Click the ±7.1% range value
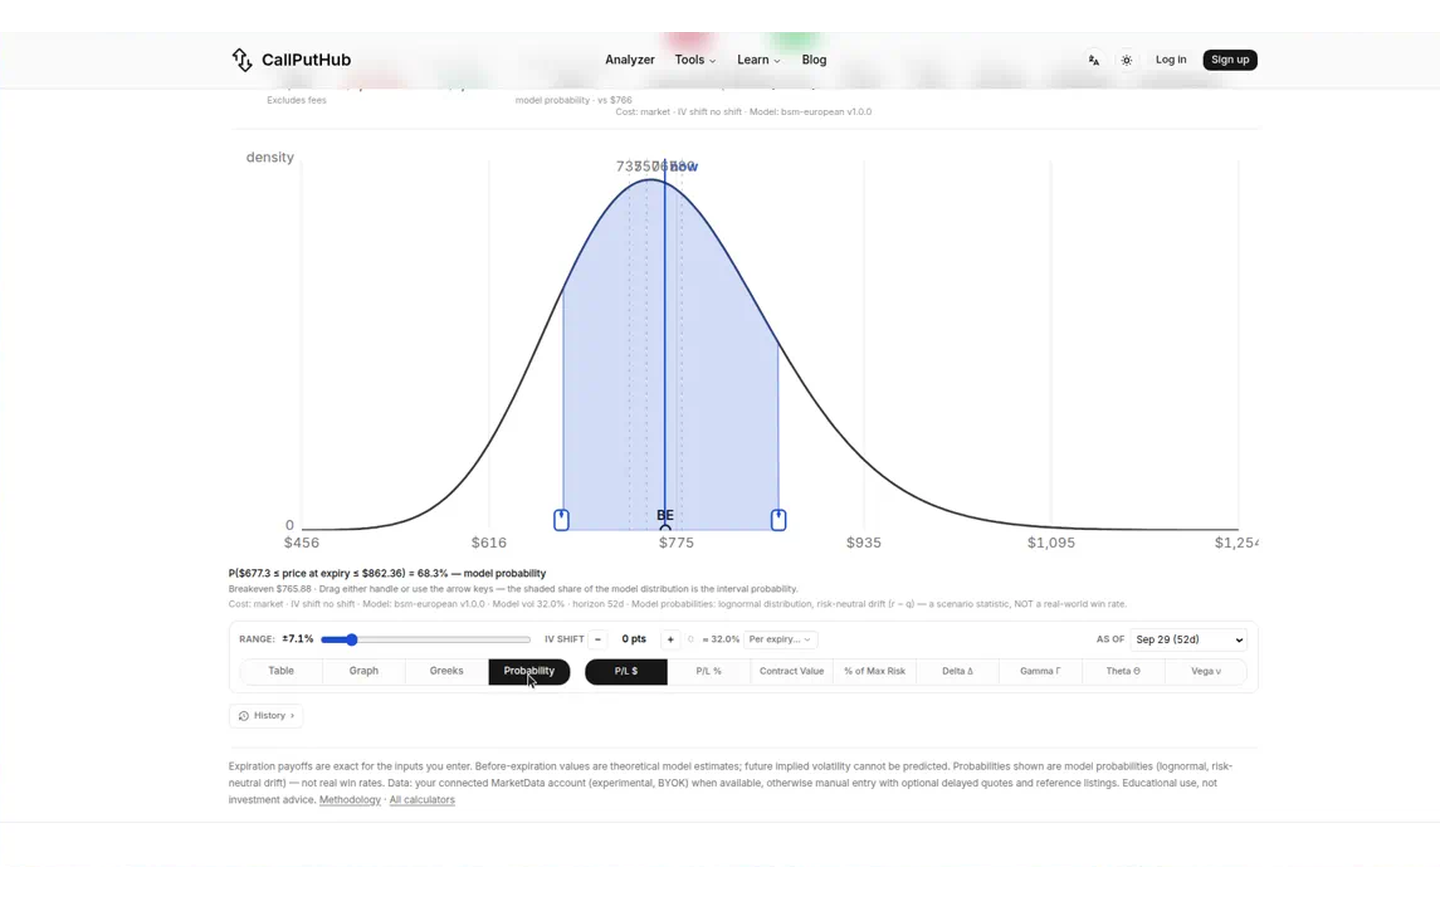The height and width of the screenshot is (900, 1440). click(298, 639)
